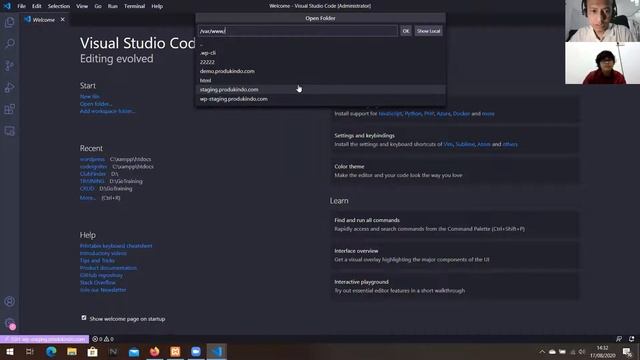640x360 pixels.
Task: Open the Go menu
Action: coord(98,6)
